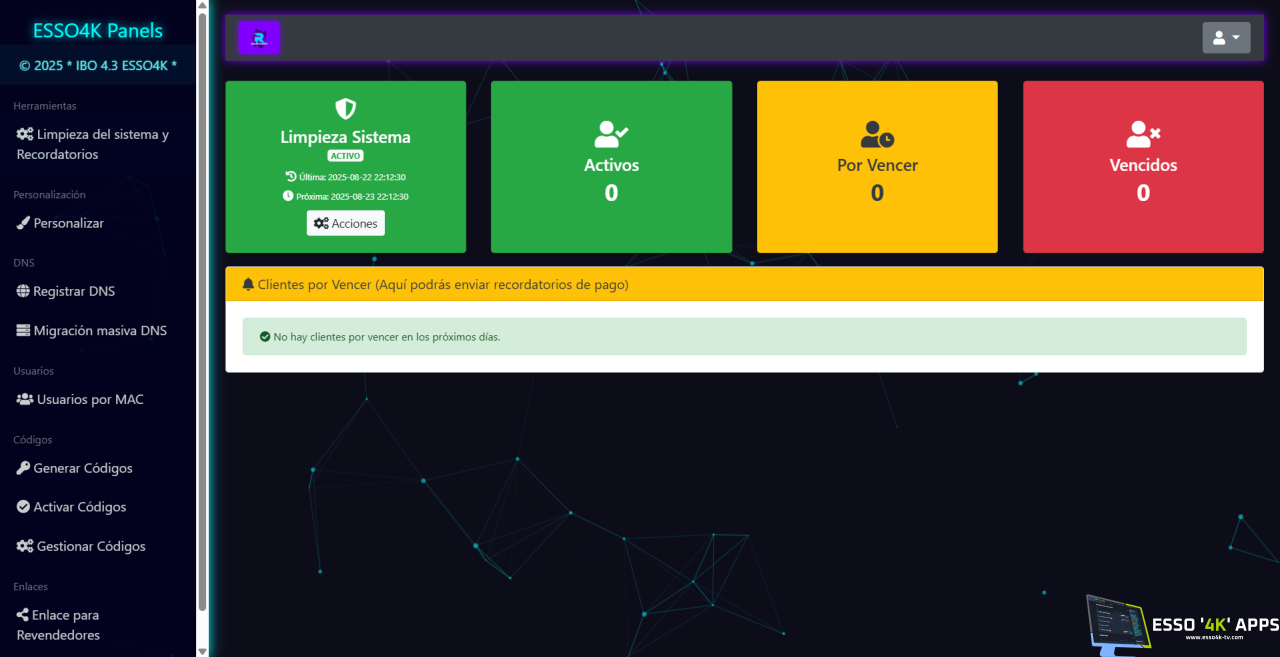Open Gestionar Códigos page
Viewport: 1280px width, 657px height.
pyautogui.click(x=90, y=546)
